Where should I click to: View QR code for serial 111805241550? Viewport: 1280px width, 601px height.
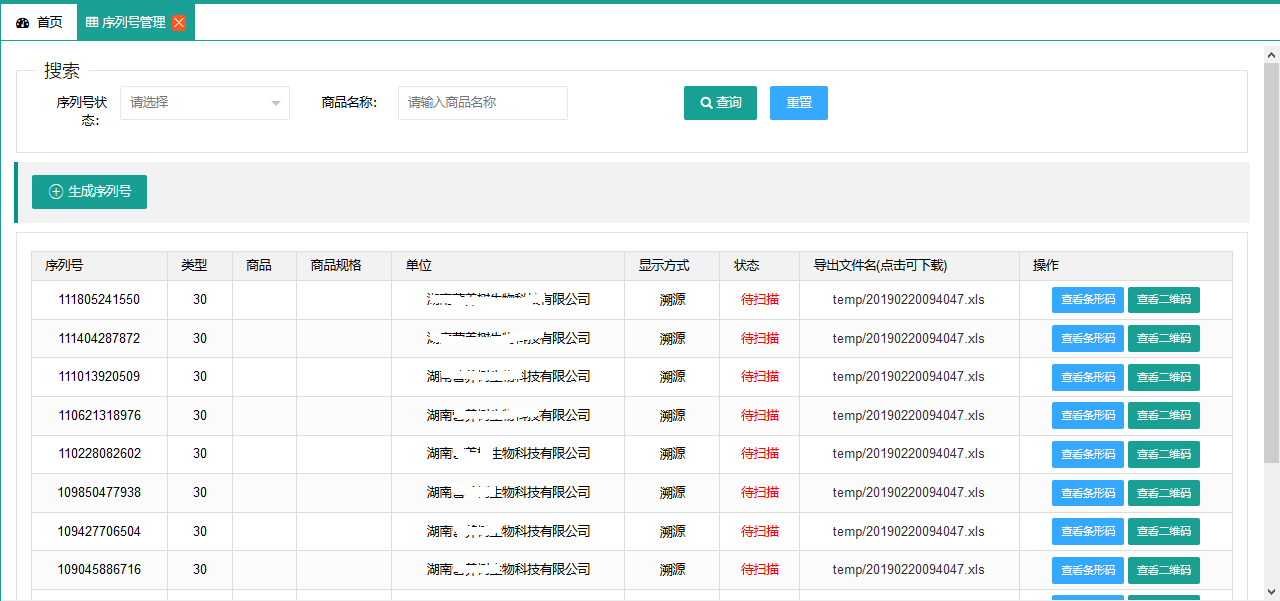click(x=1163, y=300)
